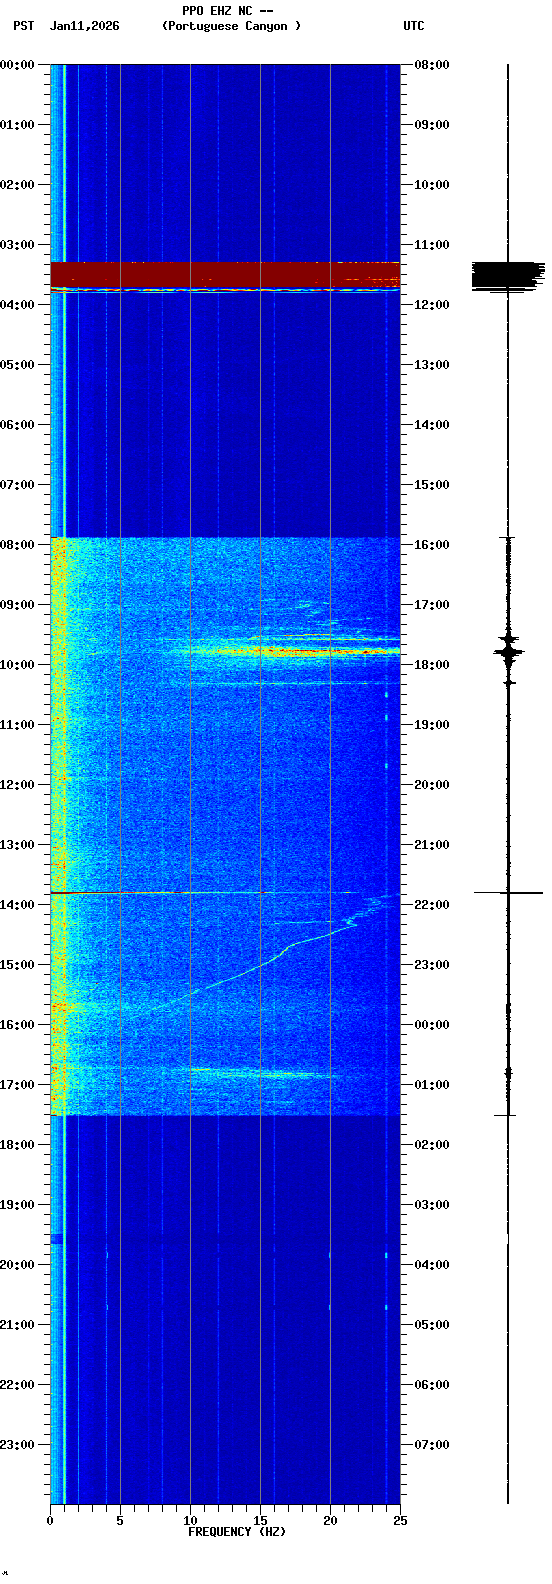552x1584 pixels.
Task: Click the UTC '12:00' time label
Action: (432, 305)
